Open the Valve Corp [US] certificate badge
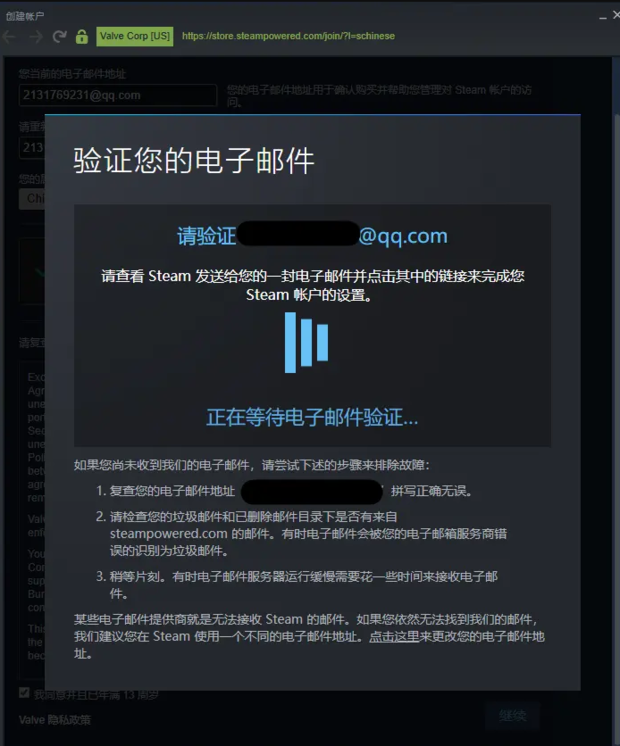This screenshot has width=620, height=746. pos(135,36)
